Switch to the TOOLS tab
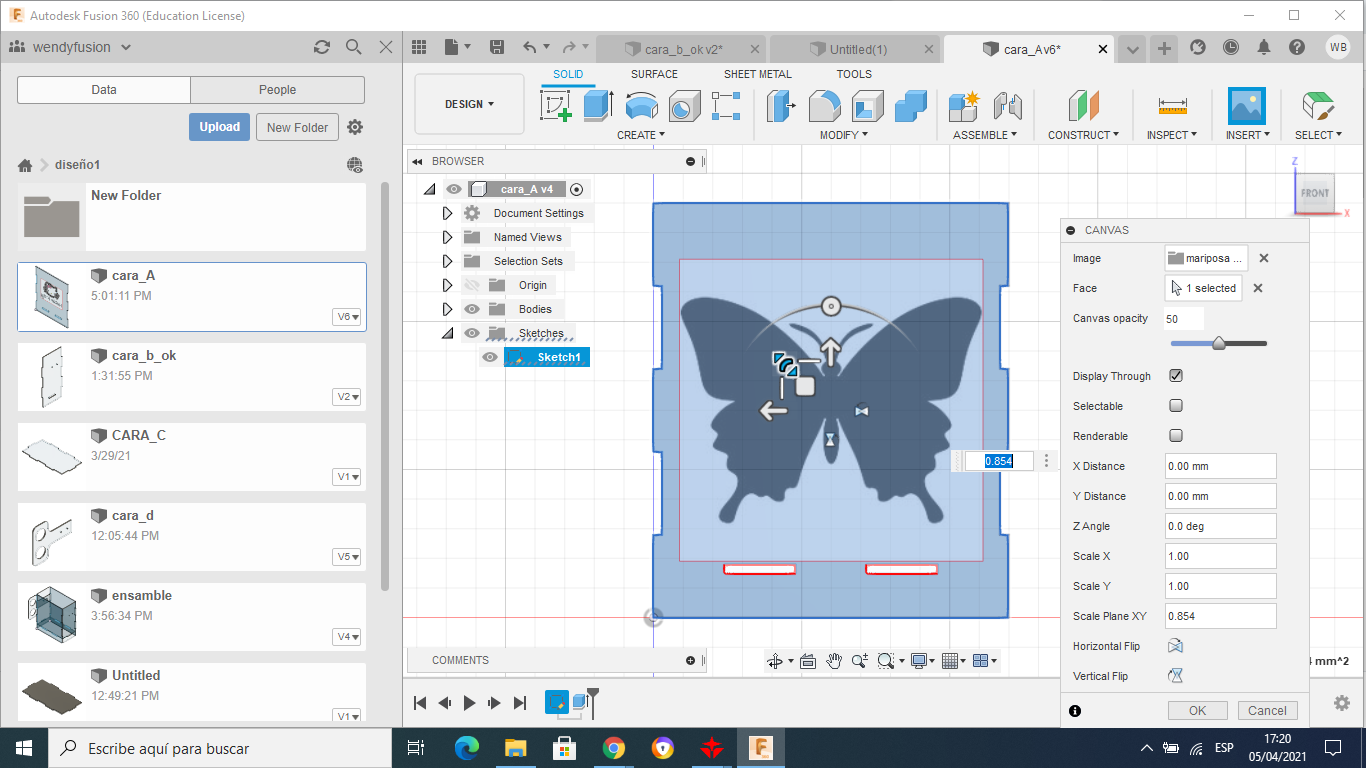 point(854,74)
